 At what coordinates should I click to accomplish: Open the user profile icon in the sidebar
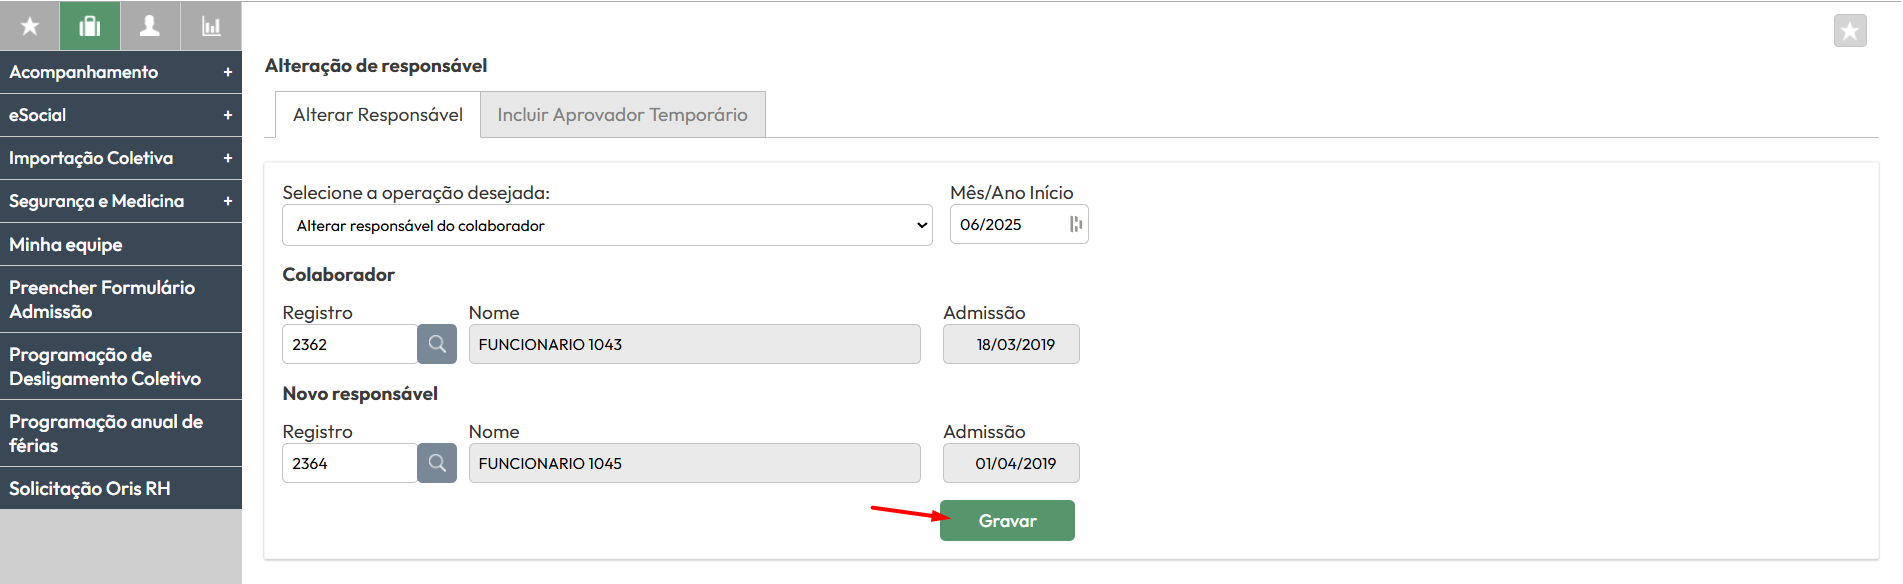[150, 26]
